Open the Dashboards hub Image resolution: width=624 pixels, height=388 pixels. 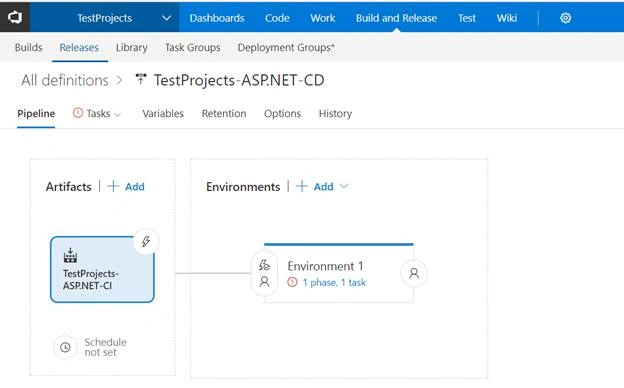[217, 18]
